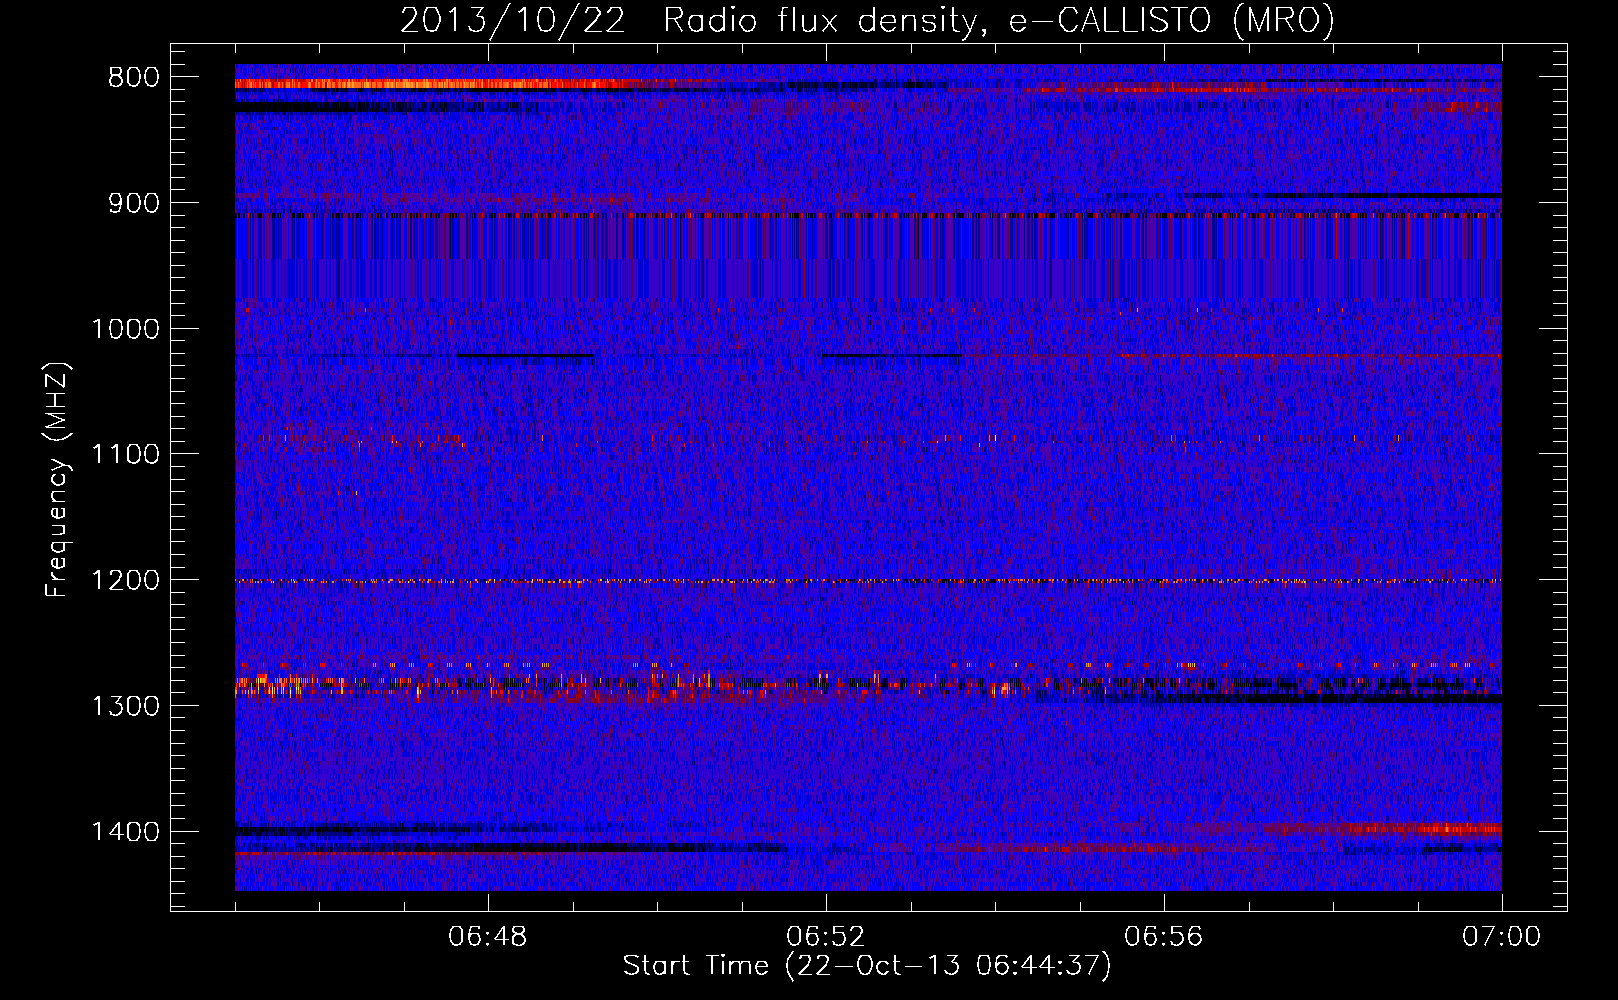Click the 1200 frequency tick label
Screen dimensions: 1618x1000
point(126,581)
